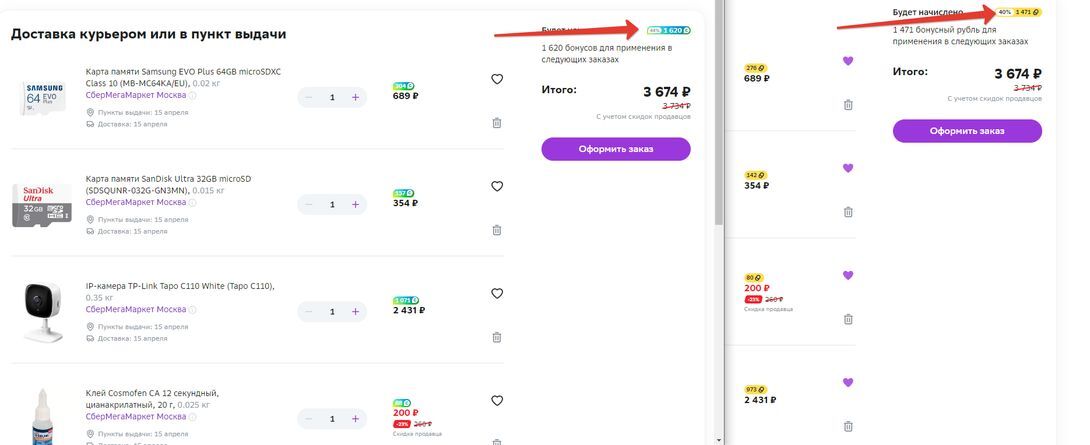Delete TP-Link Tapo camera from cart
This screenshot has width=1090, height=445.
pyautogui.click(x=496, y=337)
